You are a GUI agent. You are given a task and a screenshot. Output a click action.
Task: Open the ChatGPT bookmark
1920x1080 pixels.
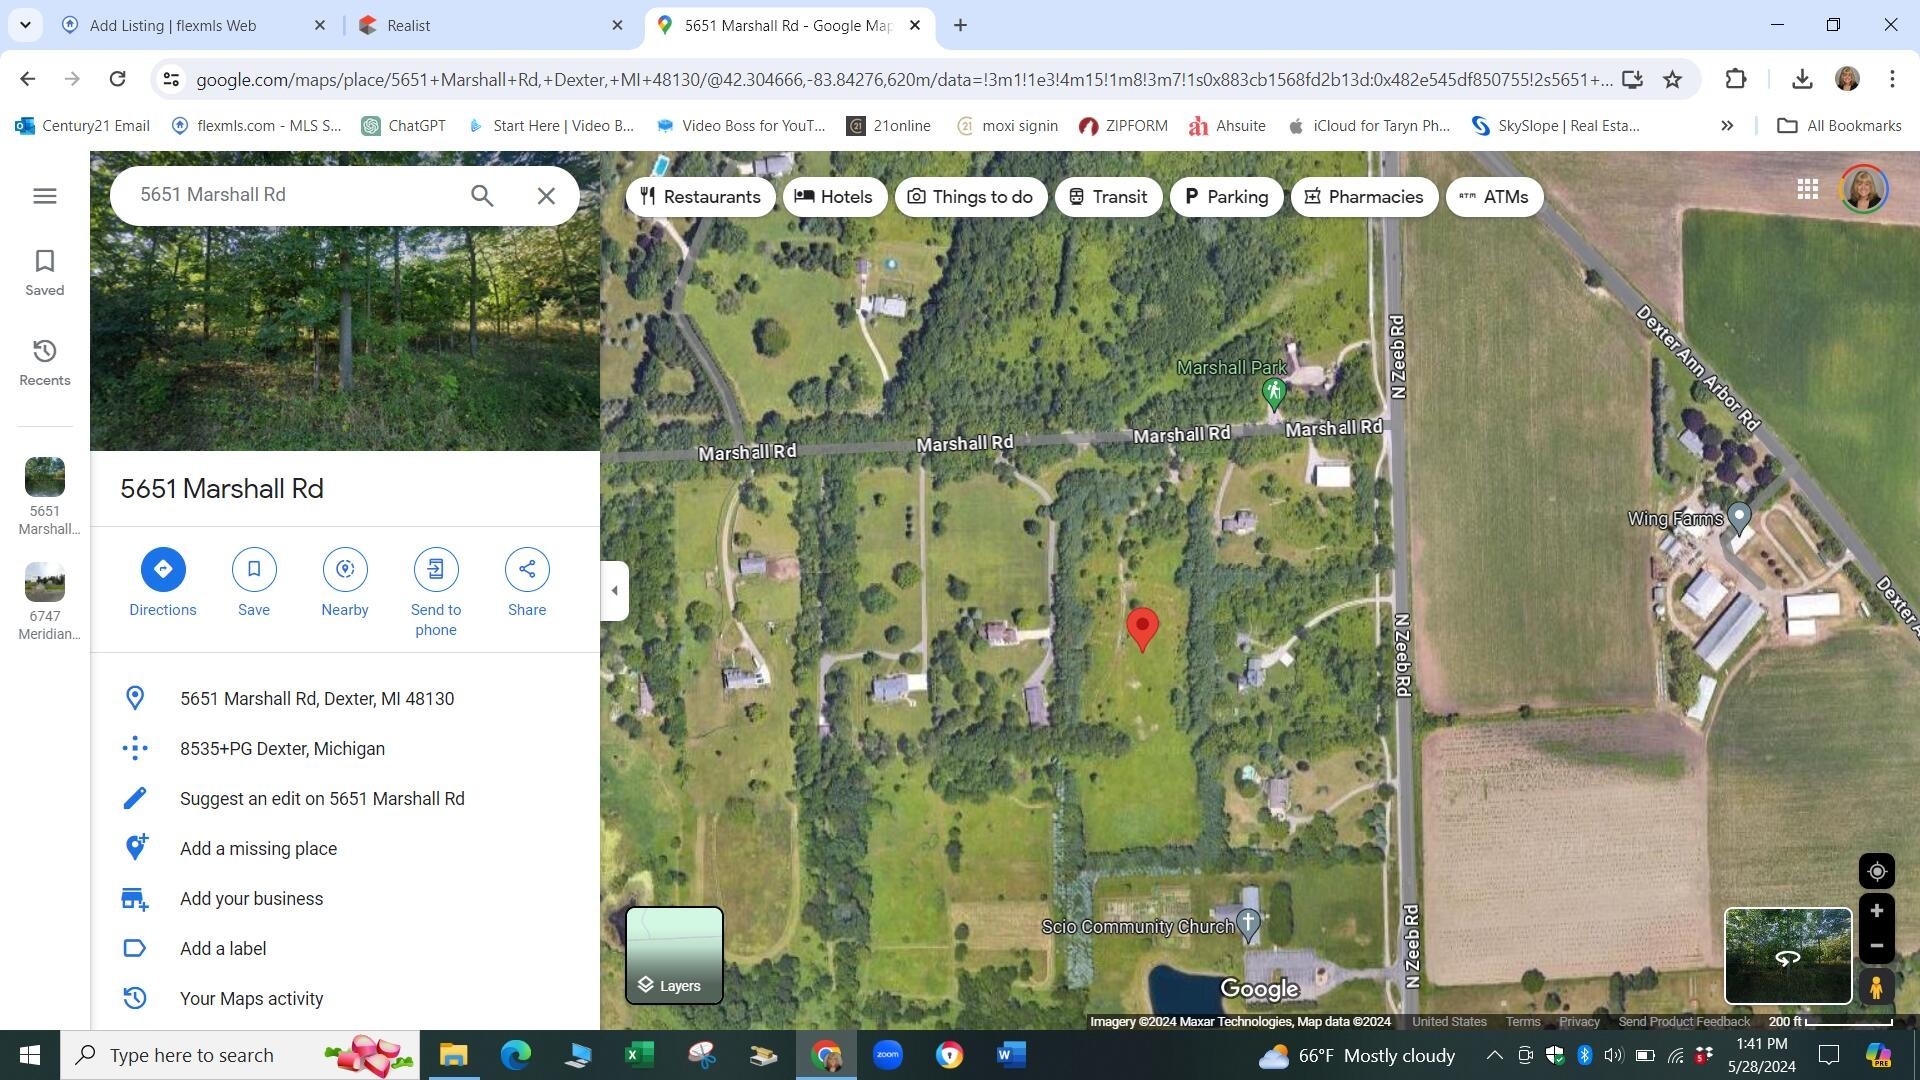(x=404, y=126)
